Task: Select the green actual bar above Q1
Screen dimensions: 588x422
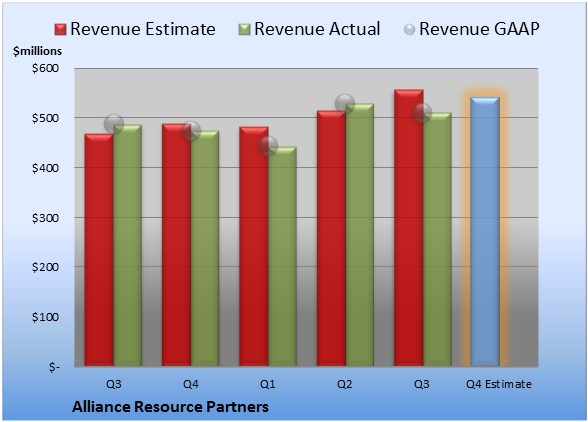Action: pos(282,256)
